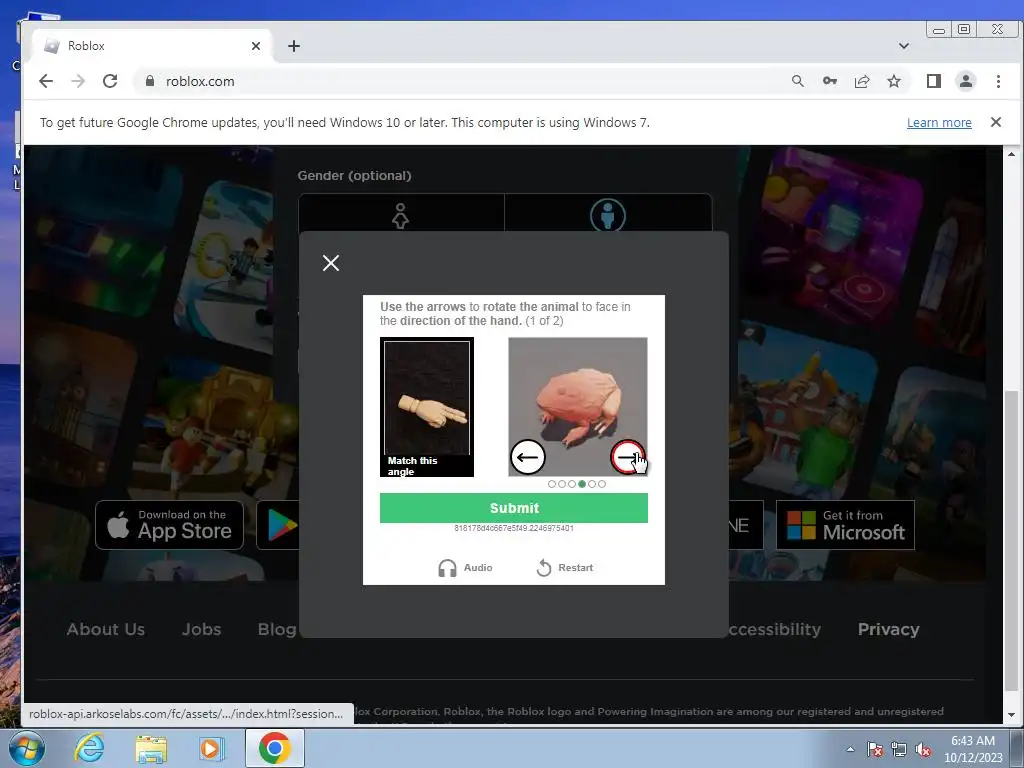Click the roblox.com address bar
This screenshot has height=768, width=1024.
[457, 81]
